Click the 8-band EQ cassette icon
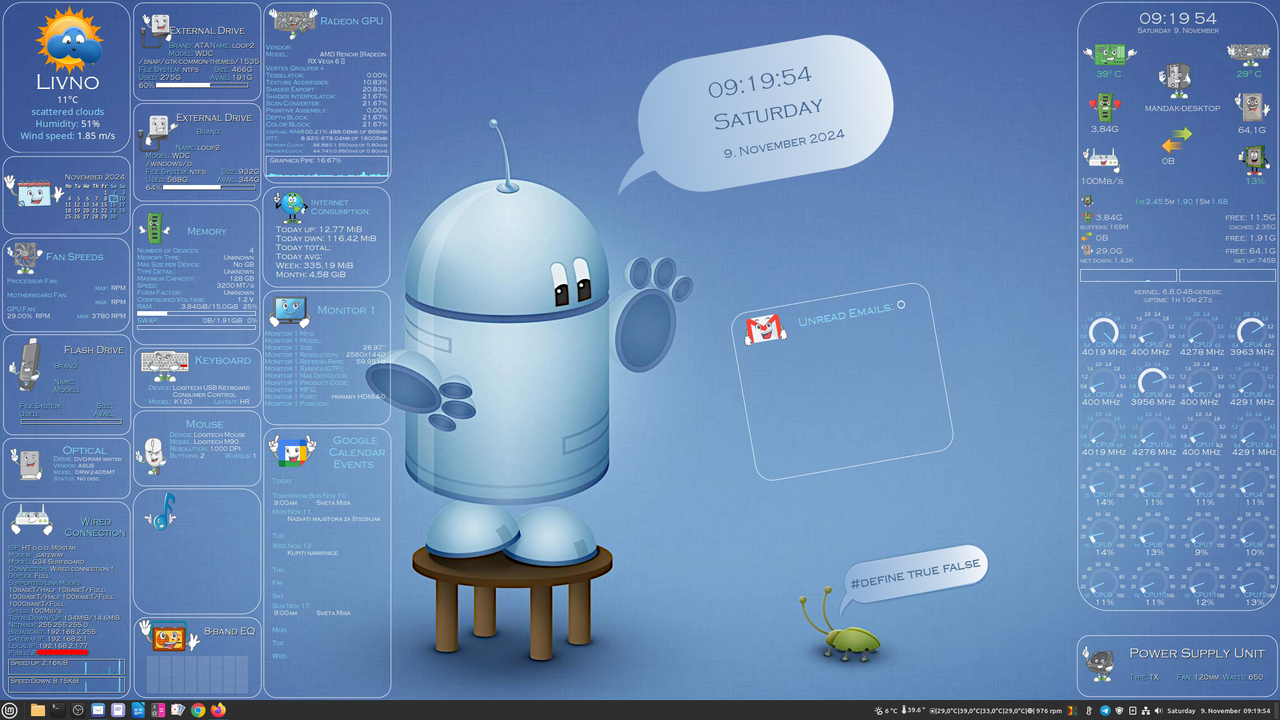The image size is (1280, 720). (x=168, y=636)
